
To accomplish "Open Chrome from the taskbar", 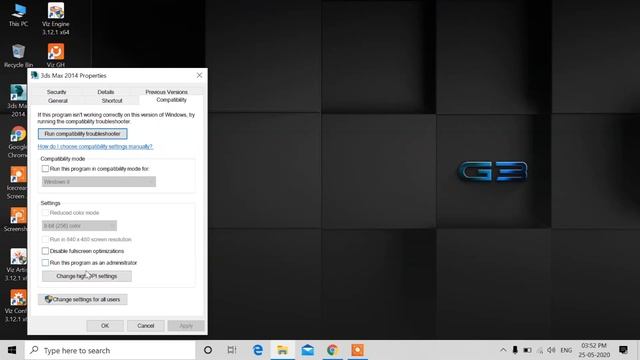I will 332,350.
